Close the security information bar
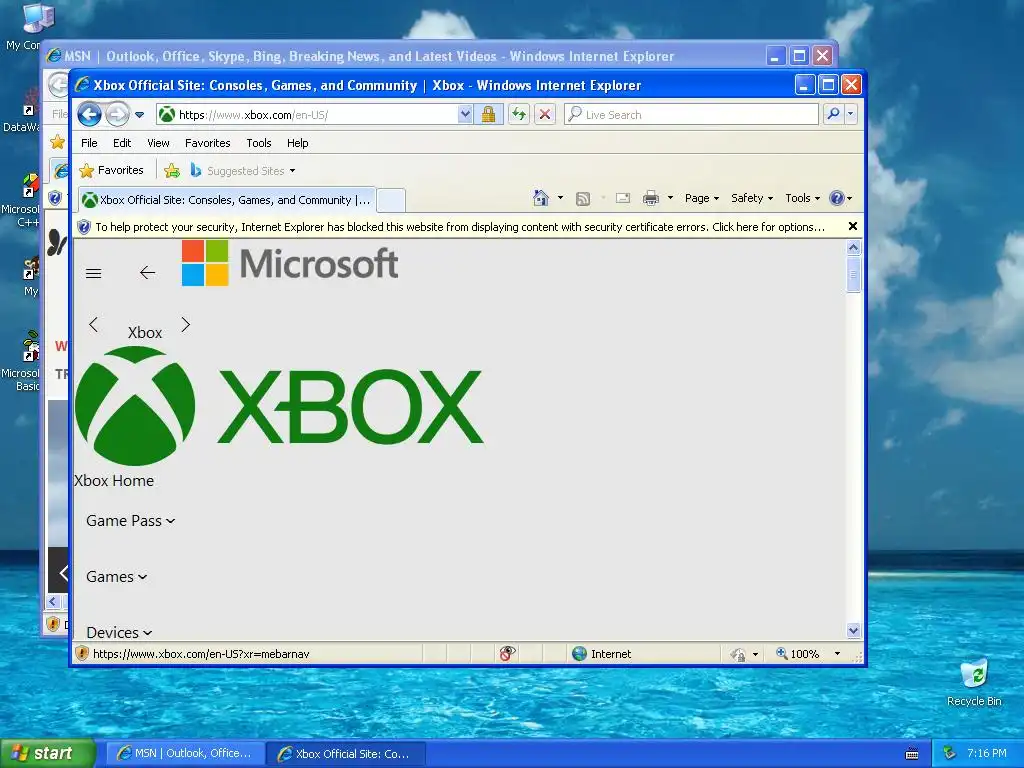 click(x=852, y=226)
